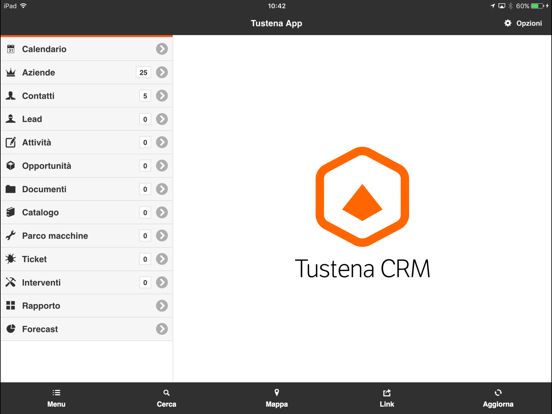Click the Lead person icon
This screenshot has width=552, height=414.
pyautogui.click(x=11, y=119)
